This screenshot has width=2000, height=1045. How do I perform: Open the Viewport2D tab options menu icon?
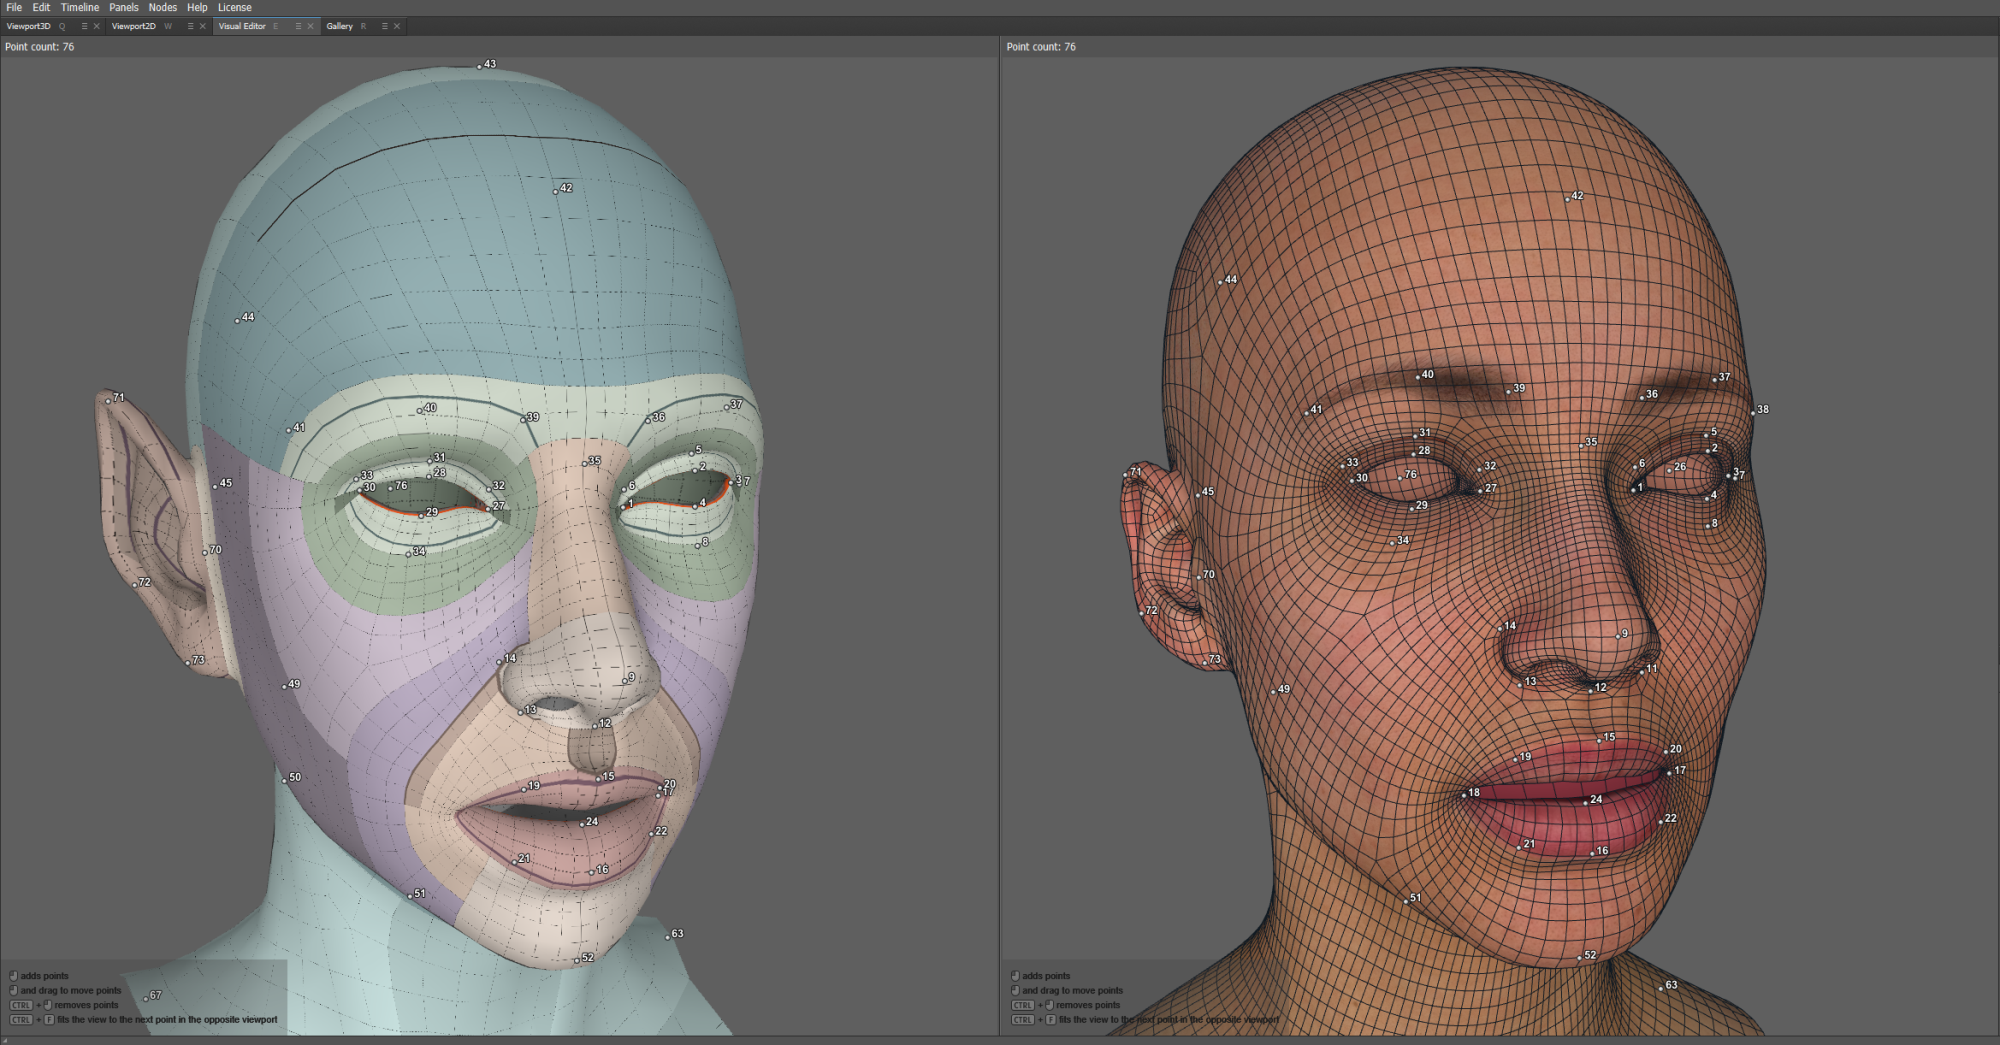click(x=190, y=27)
